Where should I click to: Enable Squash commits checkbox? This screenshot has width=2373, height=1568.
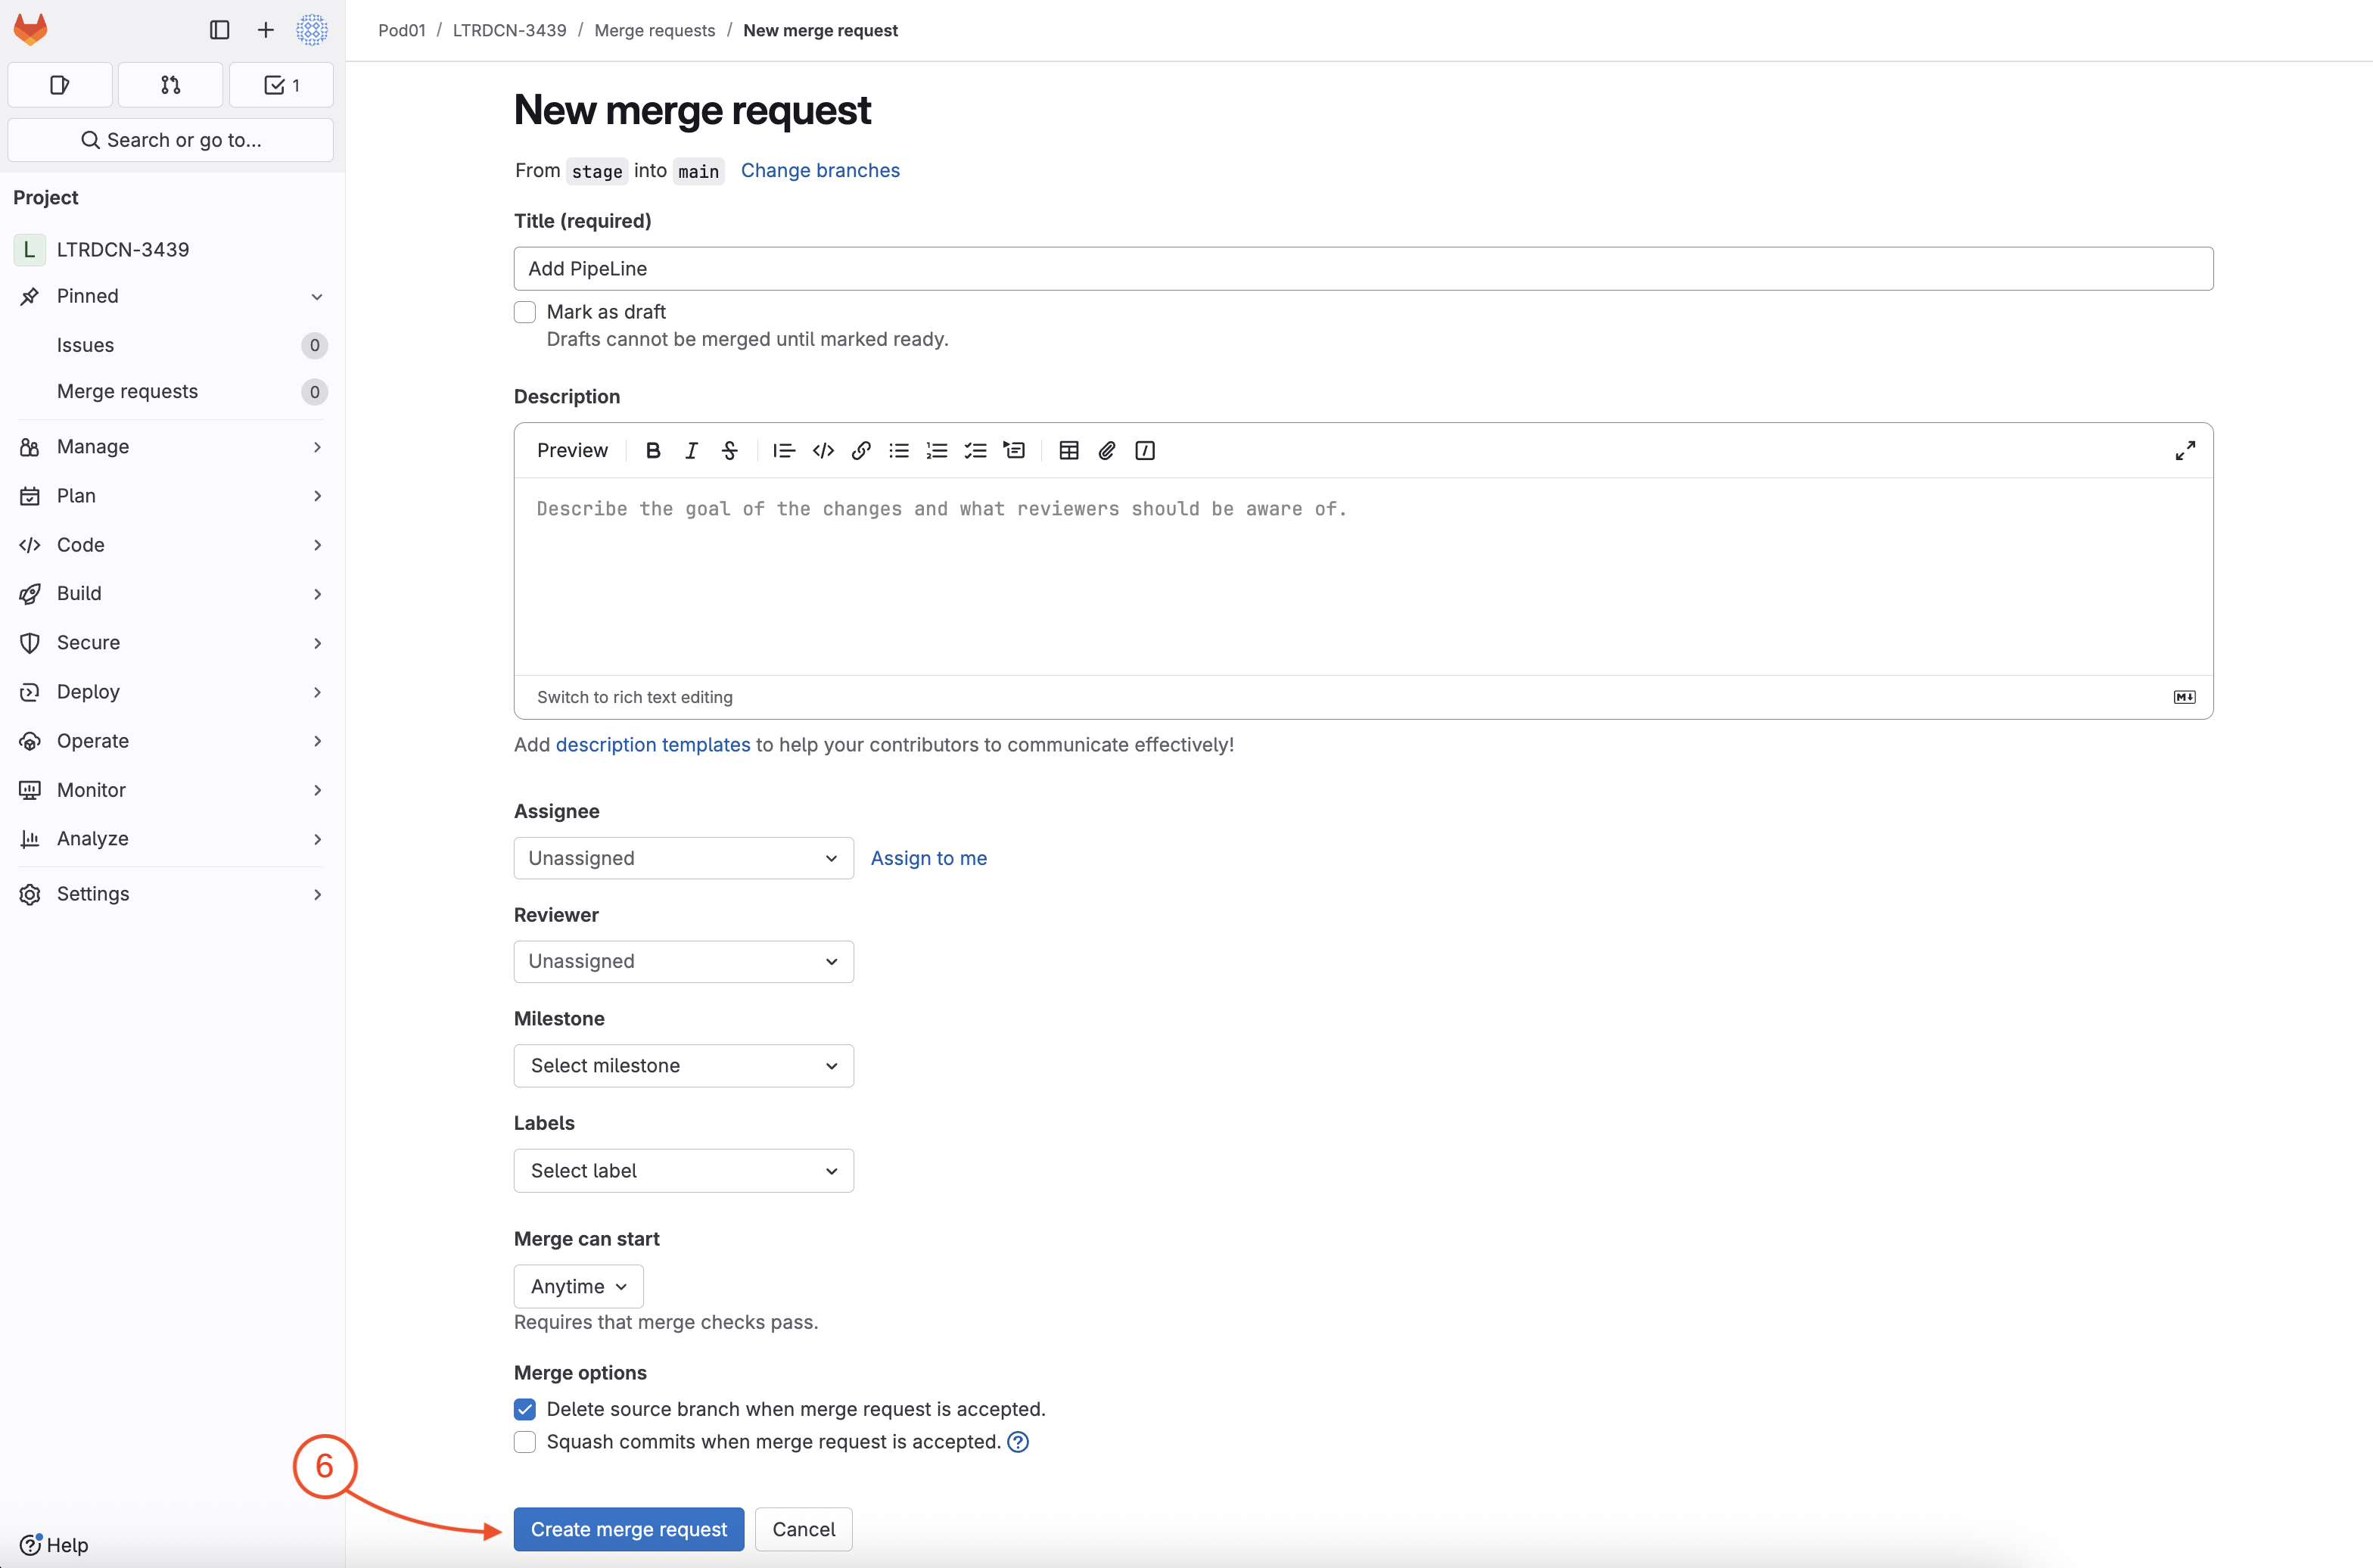click(x=525, y=1442)
